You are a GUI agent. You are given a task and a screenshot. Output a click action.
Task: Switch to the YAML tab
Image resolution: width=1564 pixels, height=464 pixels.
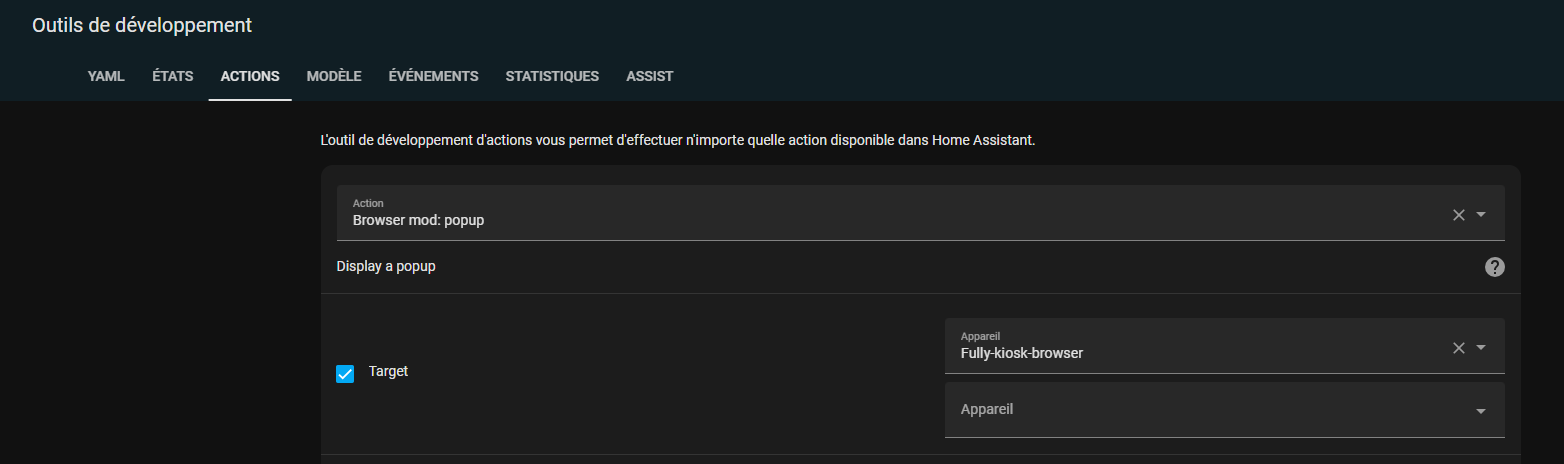click(106, 76)
